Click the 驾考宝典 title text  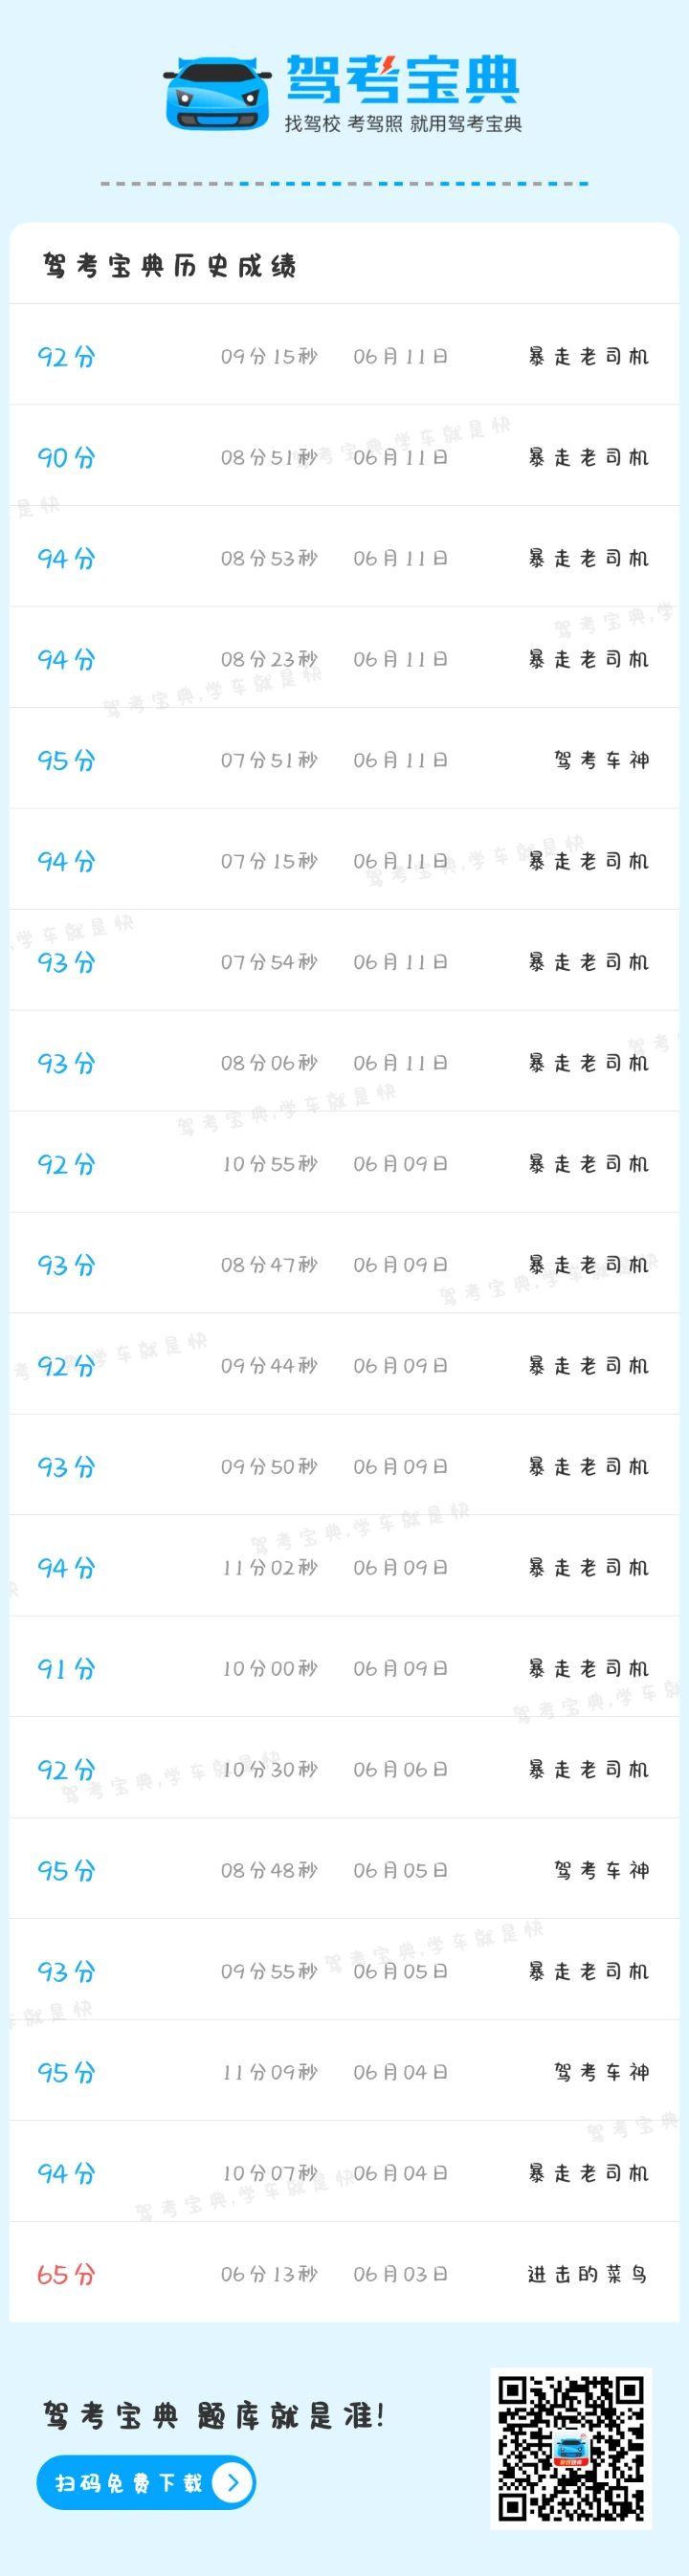pos(403,79)
